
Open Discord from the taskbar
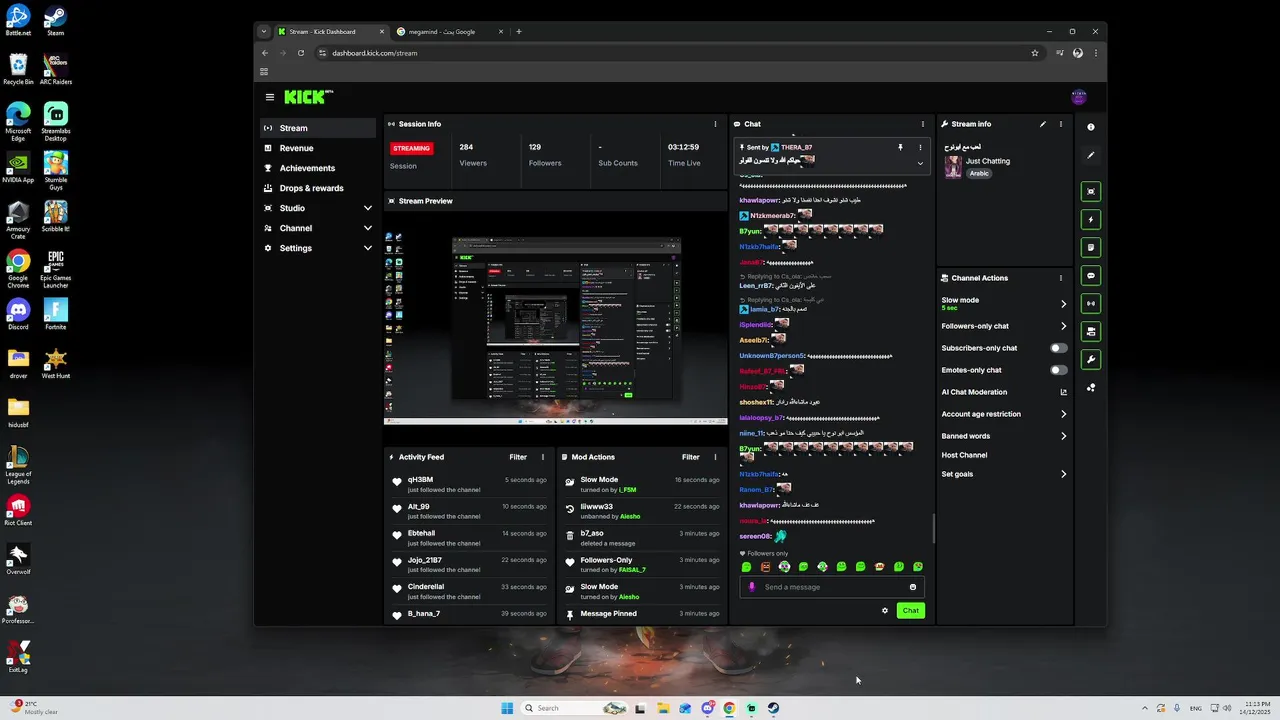pyautogui.click(x=708, y=708)
